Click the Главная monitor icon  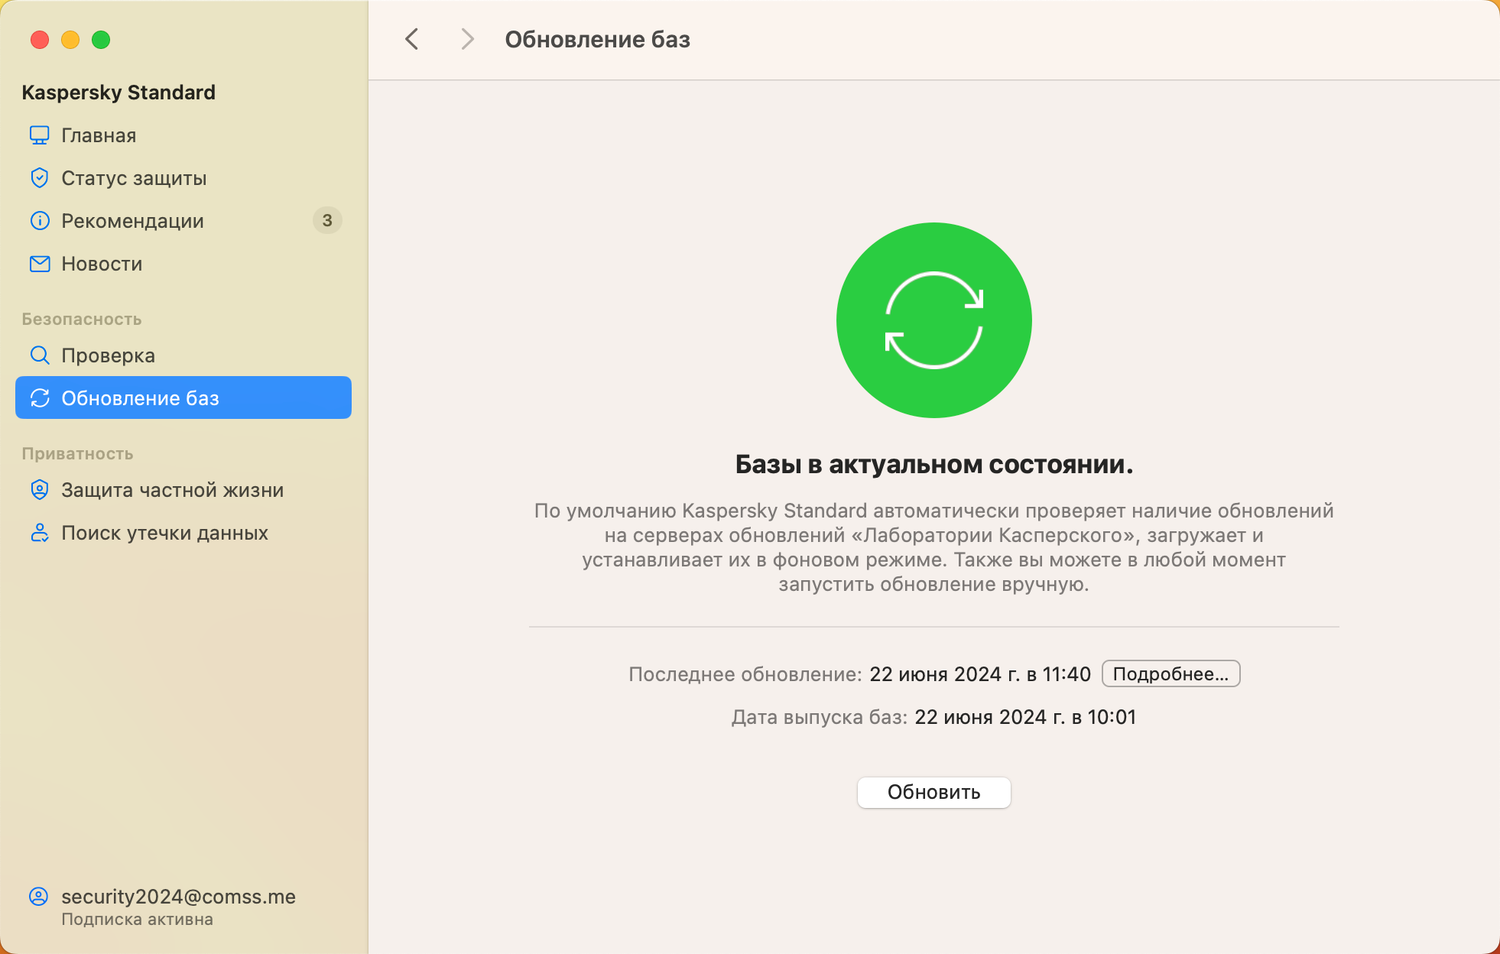(x=39, y=135)
